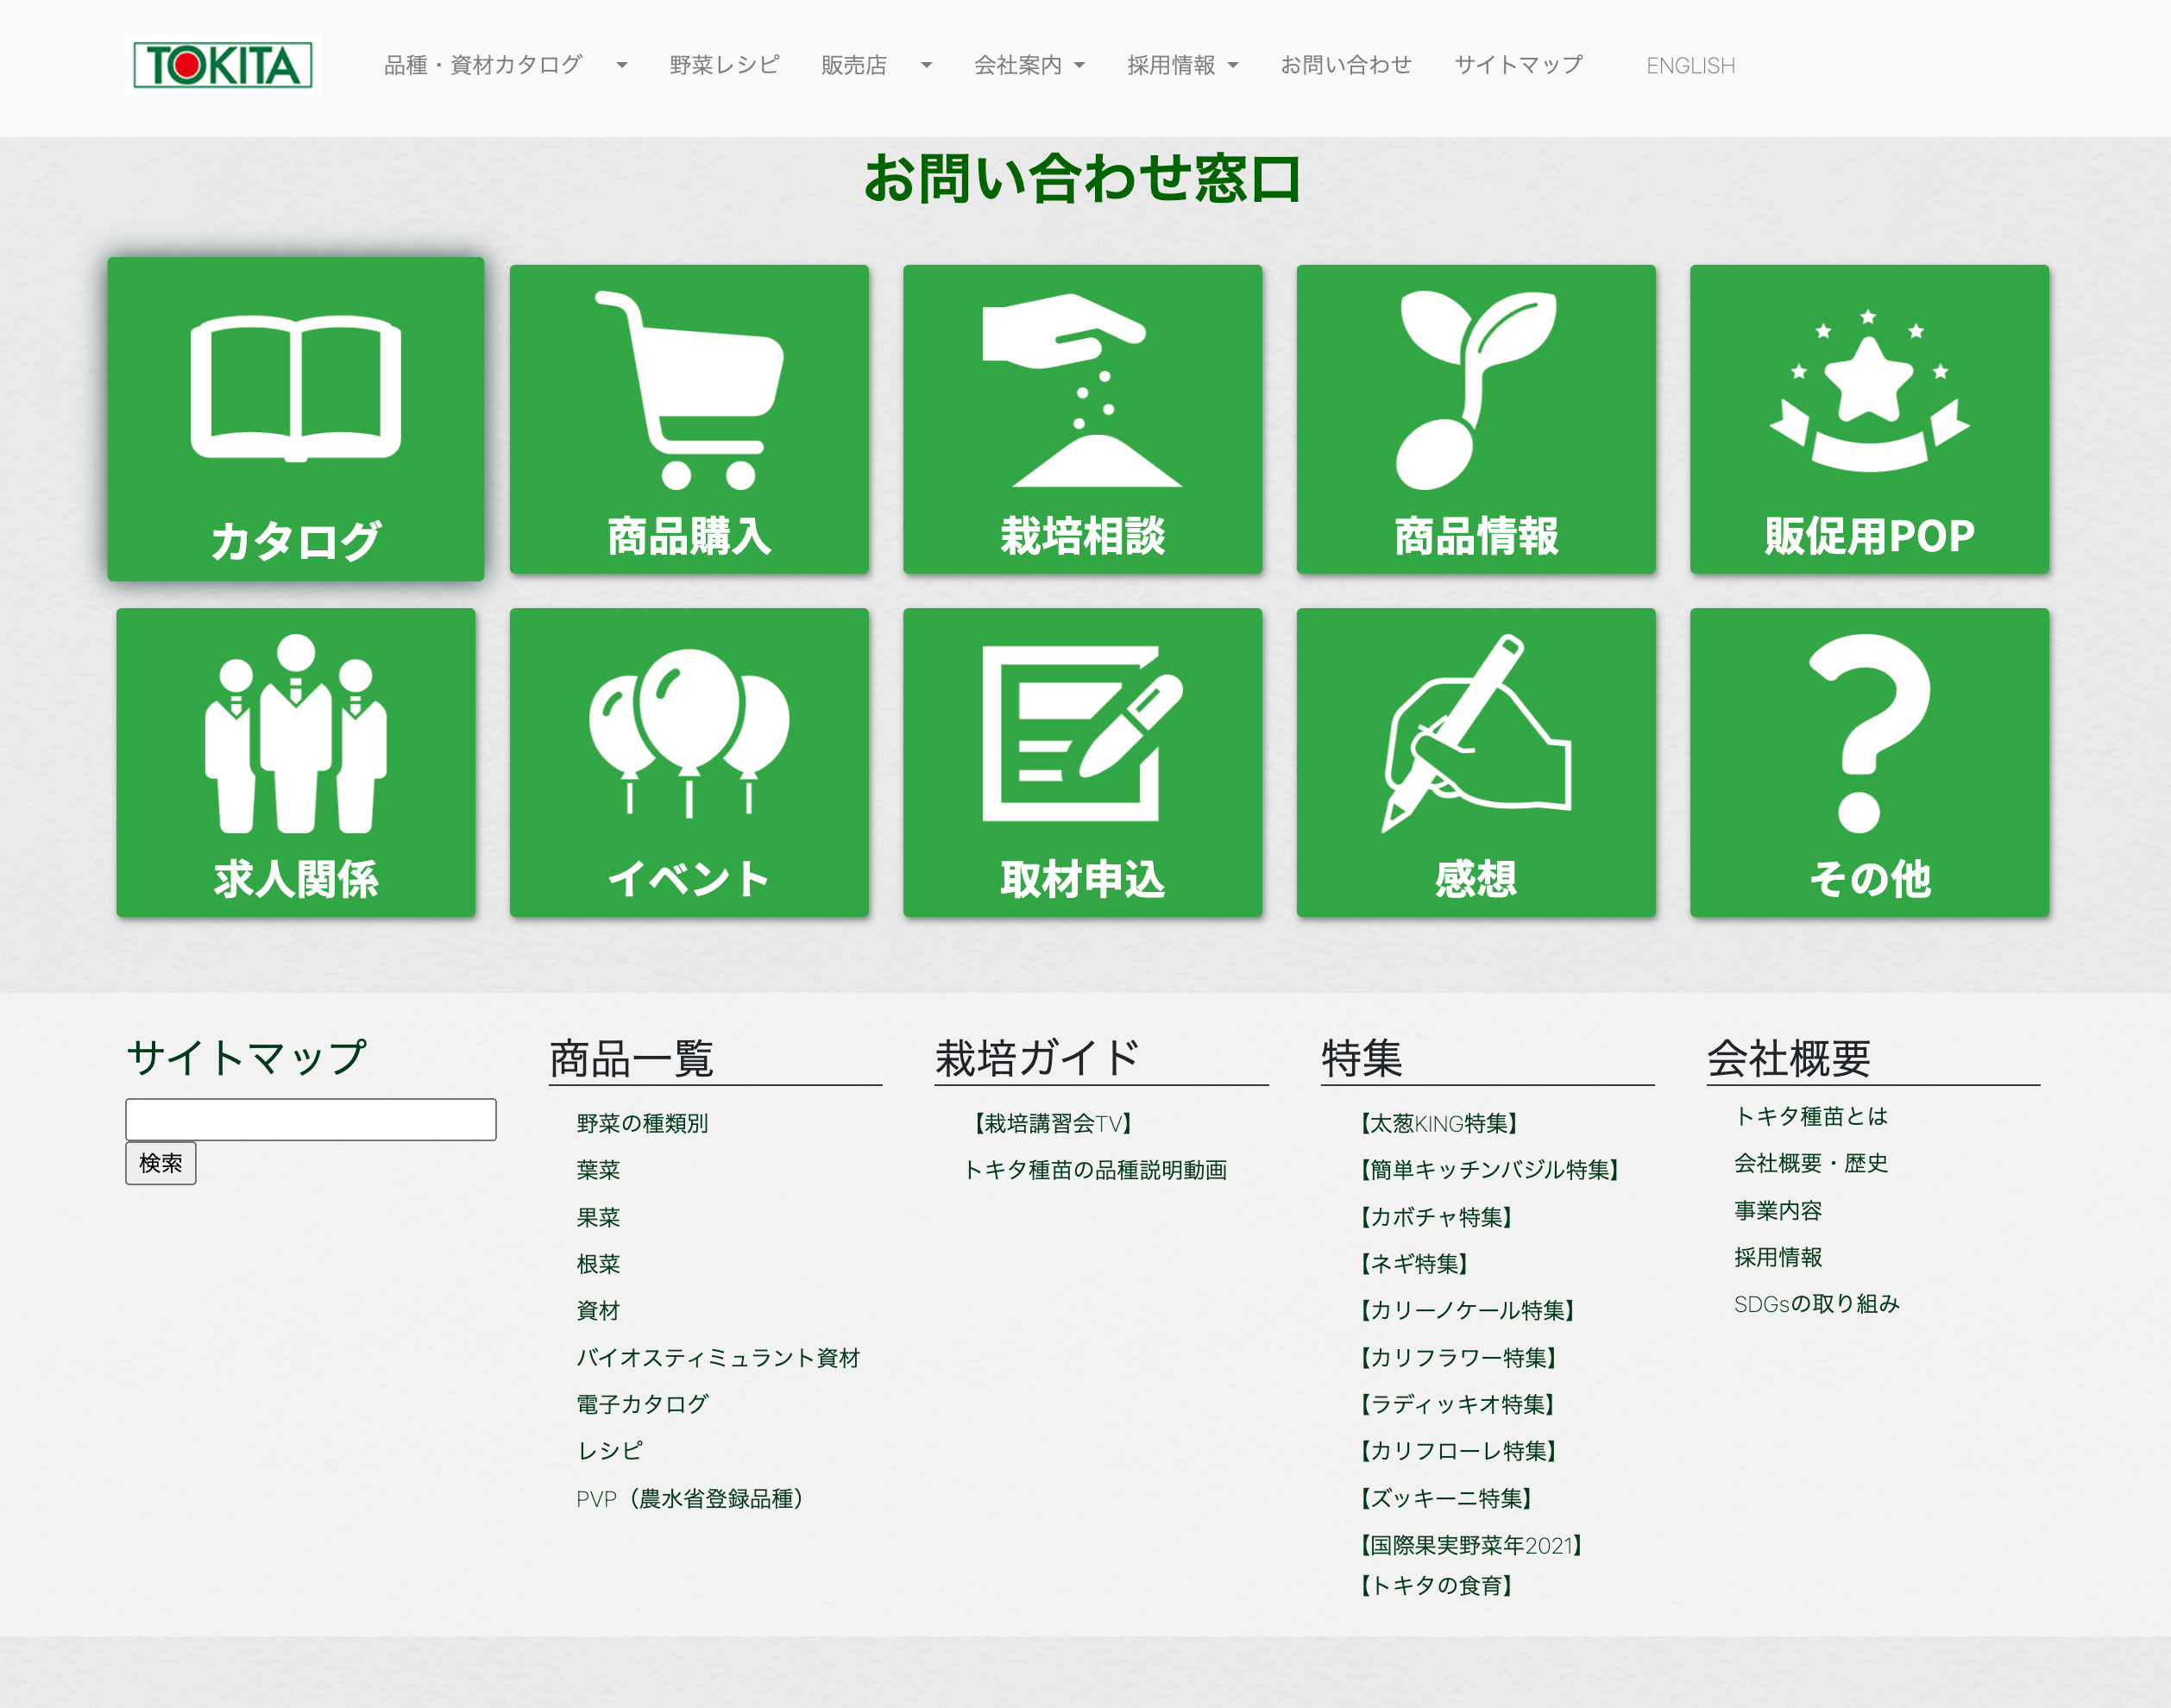This screenshot has height=1708, width=2171.
Task: Select the 商品購入 shopping cart tile
Action: click(x=689, y=419)
